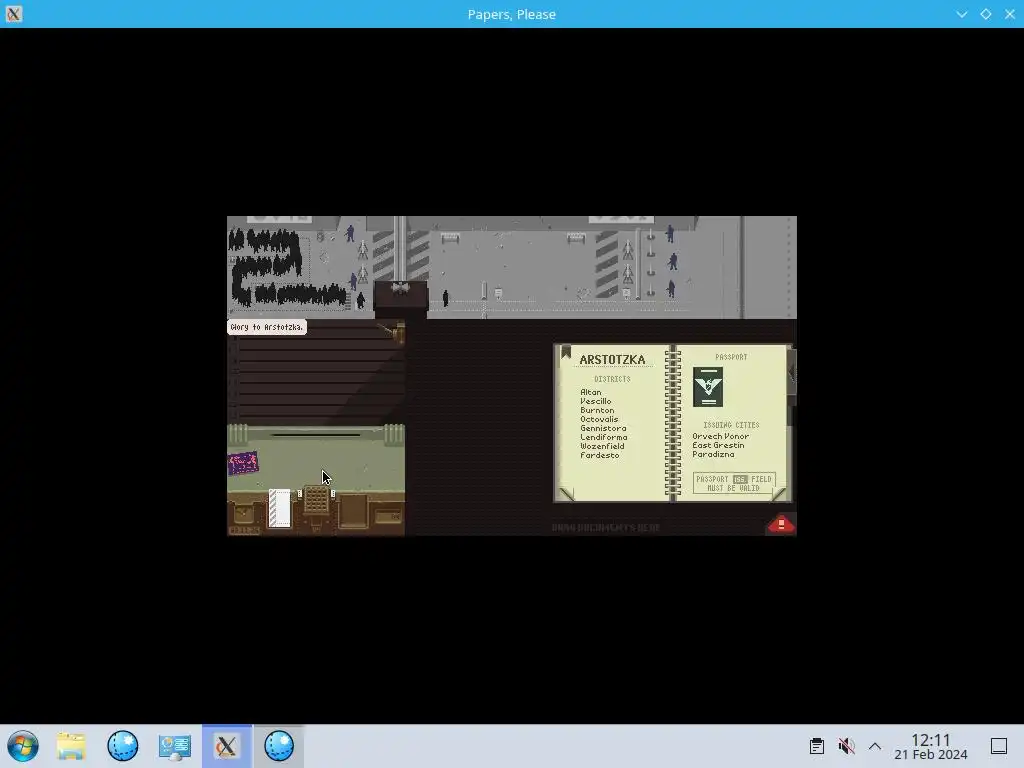Click the Altan district entry
Image resolution: width=1024 pixels, height=768 pixels.
pos(590,392)
